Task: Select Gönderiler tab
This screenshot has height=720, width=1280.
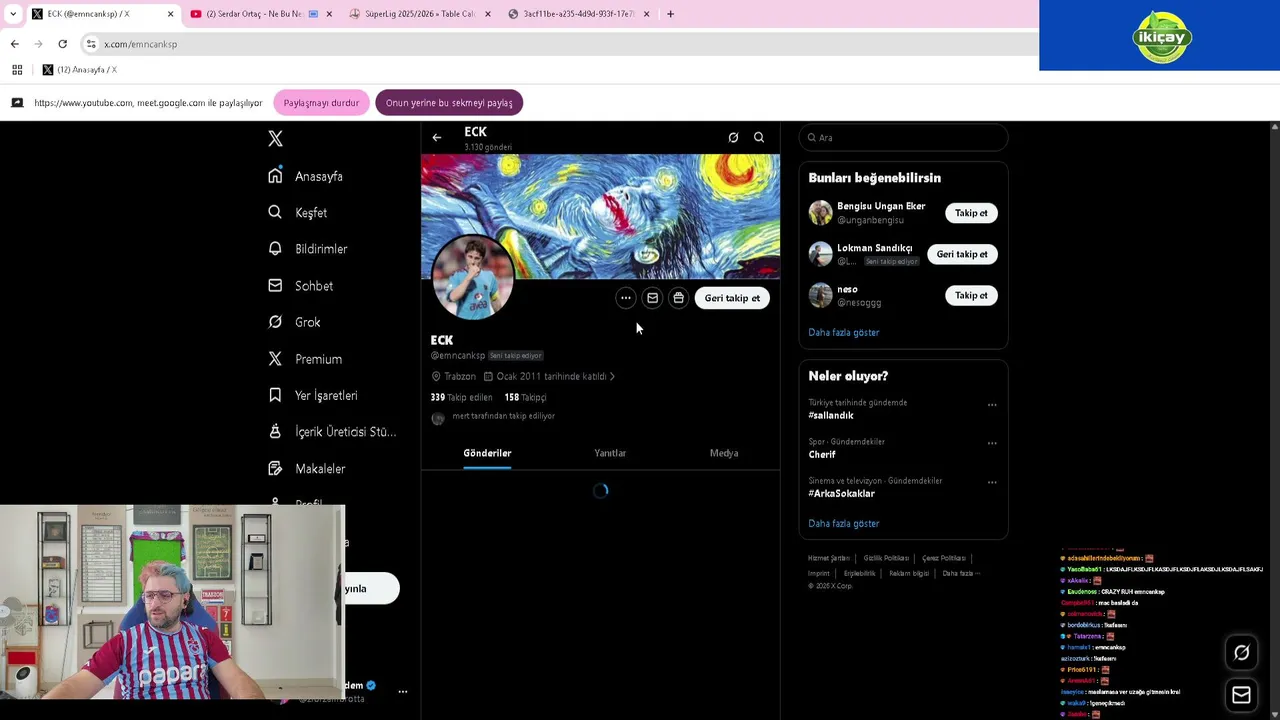Action: click(487, 453)
